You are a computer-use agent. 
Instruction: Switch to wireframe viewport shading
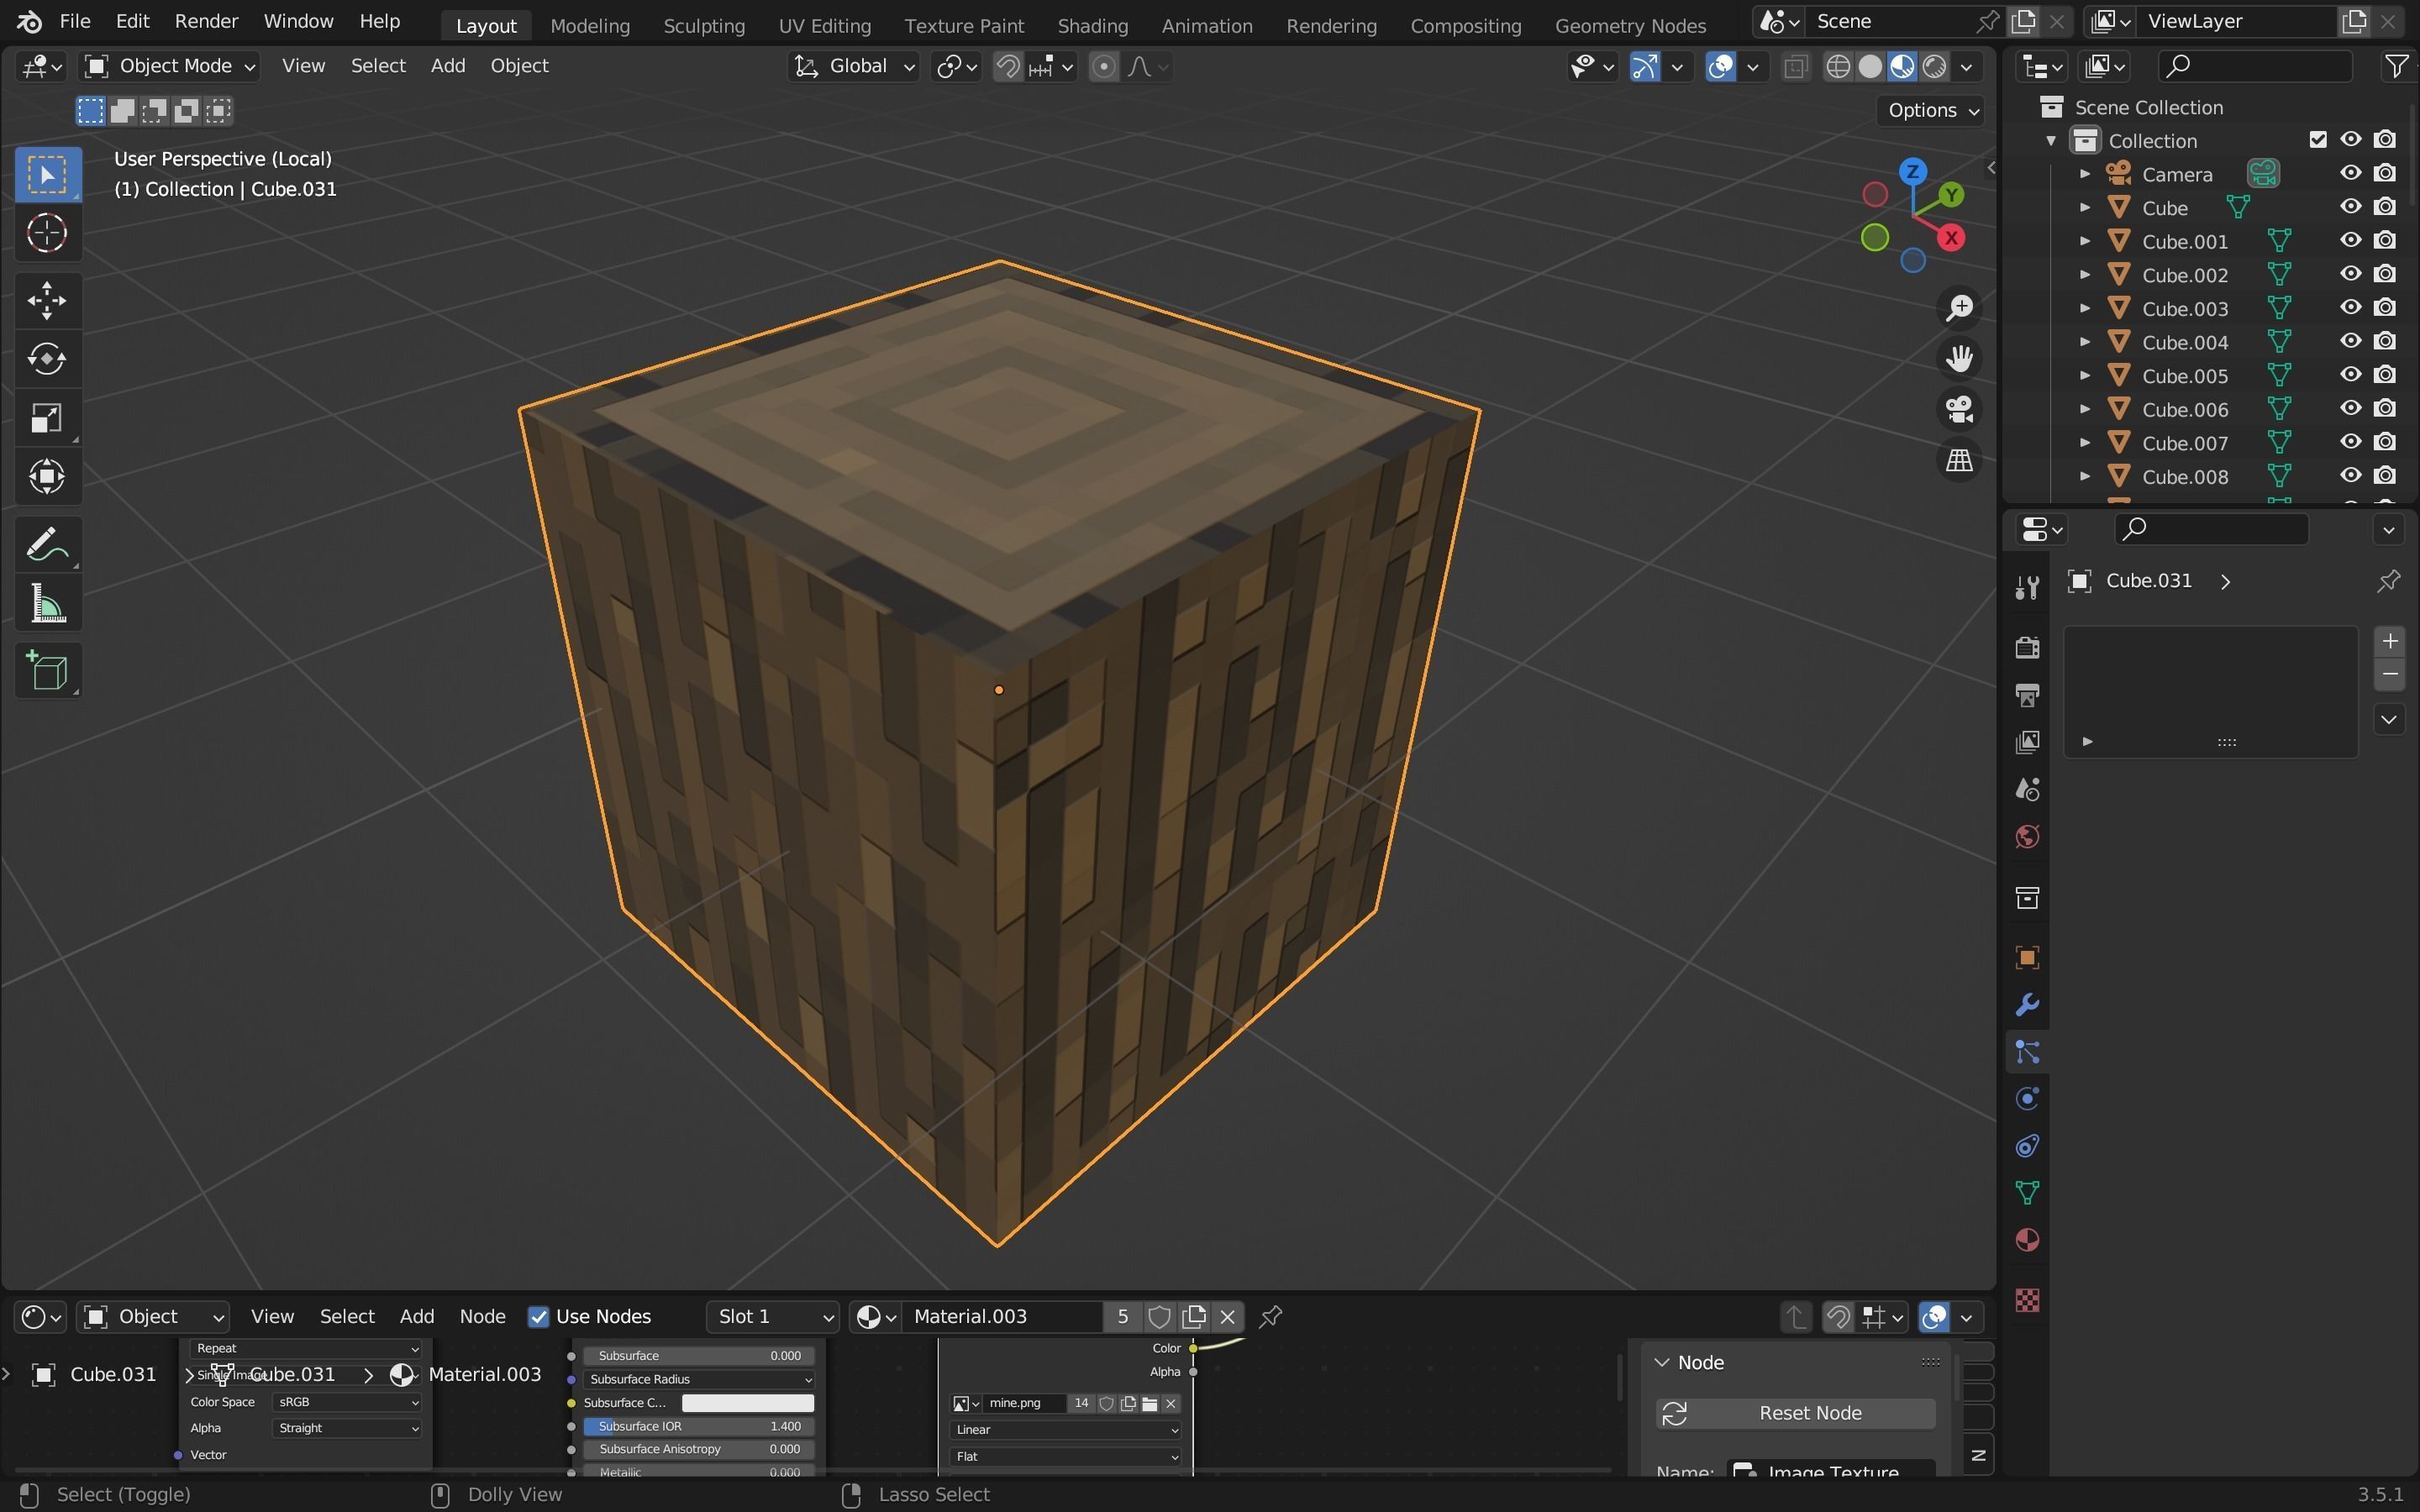[x=1838, y=67]
